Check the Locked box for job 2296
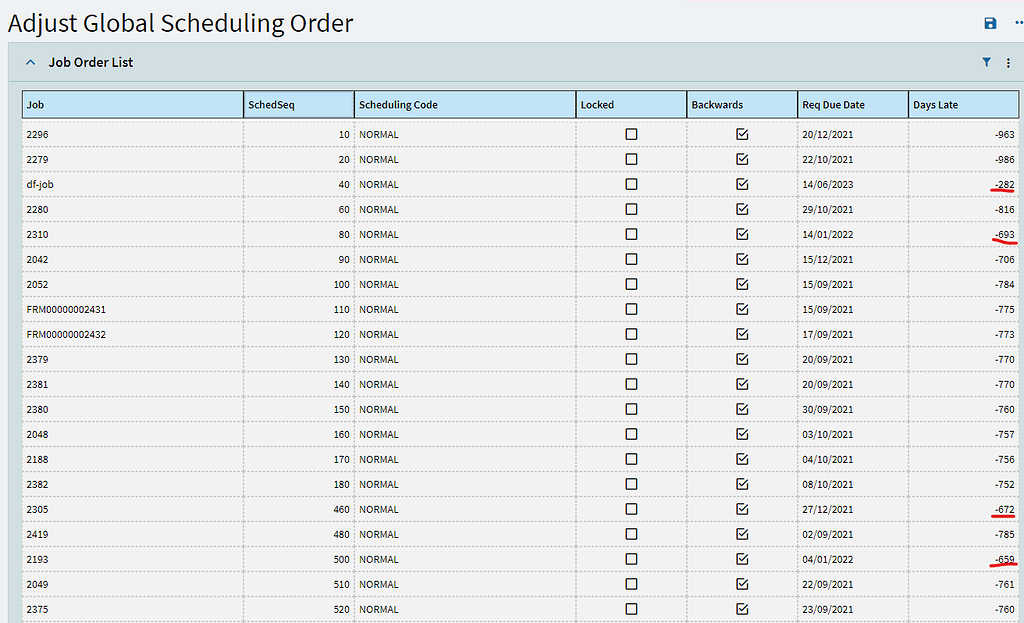The width and height of the screenshot is (1024, 623). 630,134
